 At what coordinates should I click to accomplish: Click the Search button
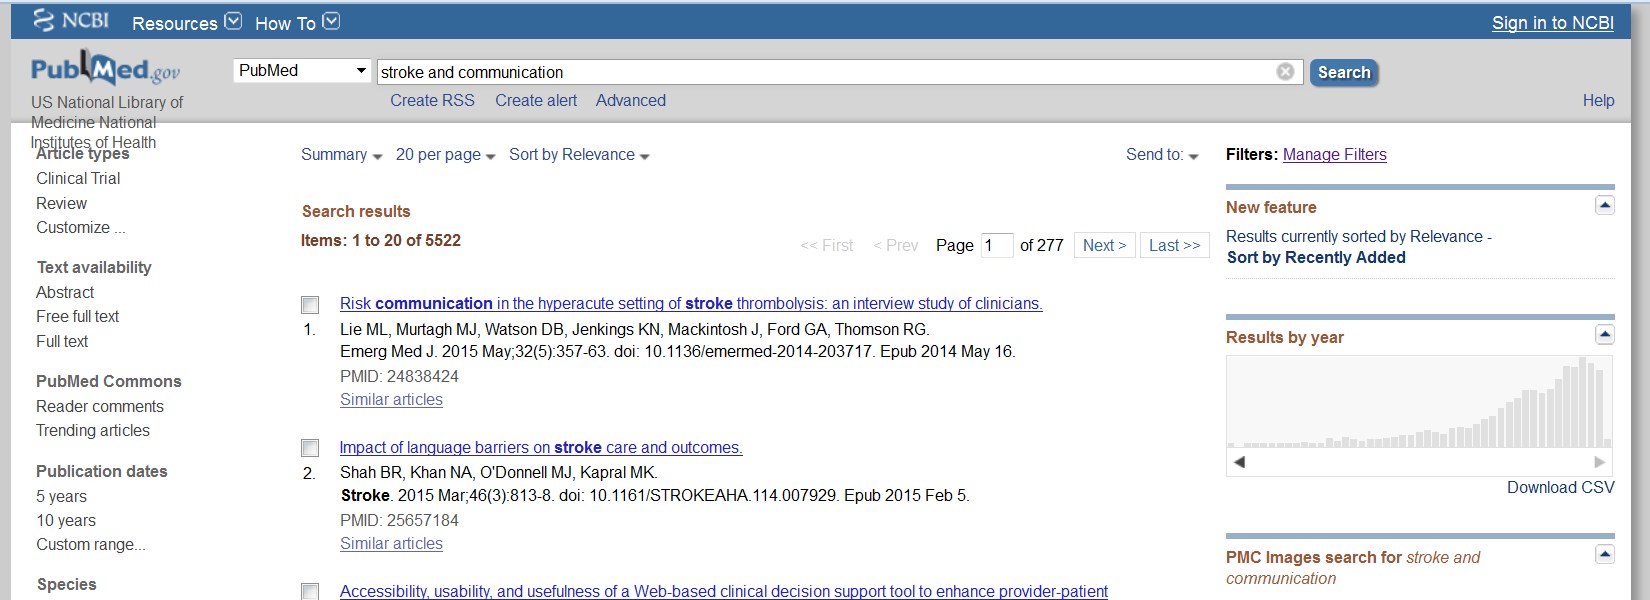(1343, 72)
